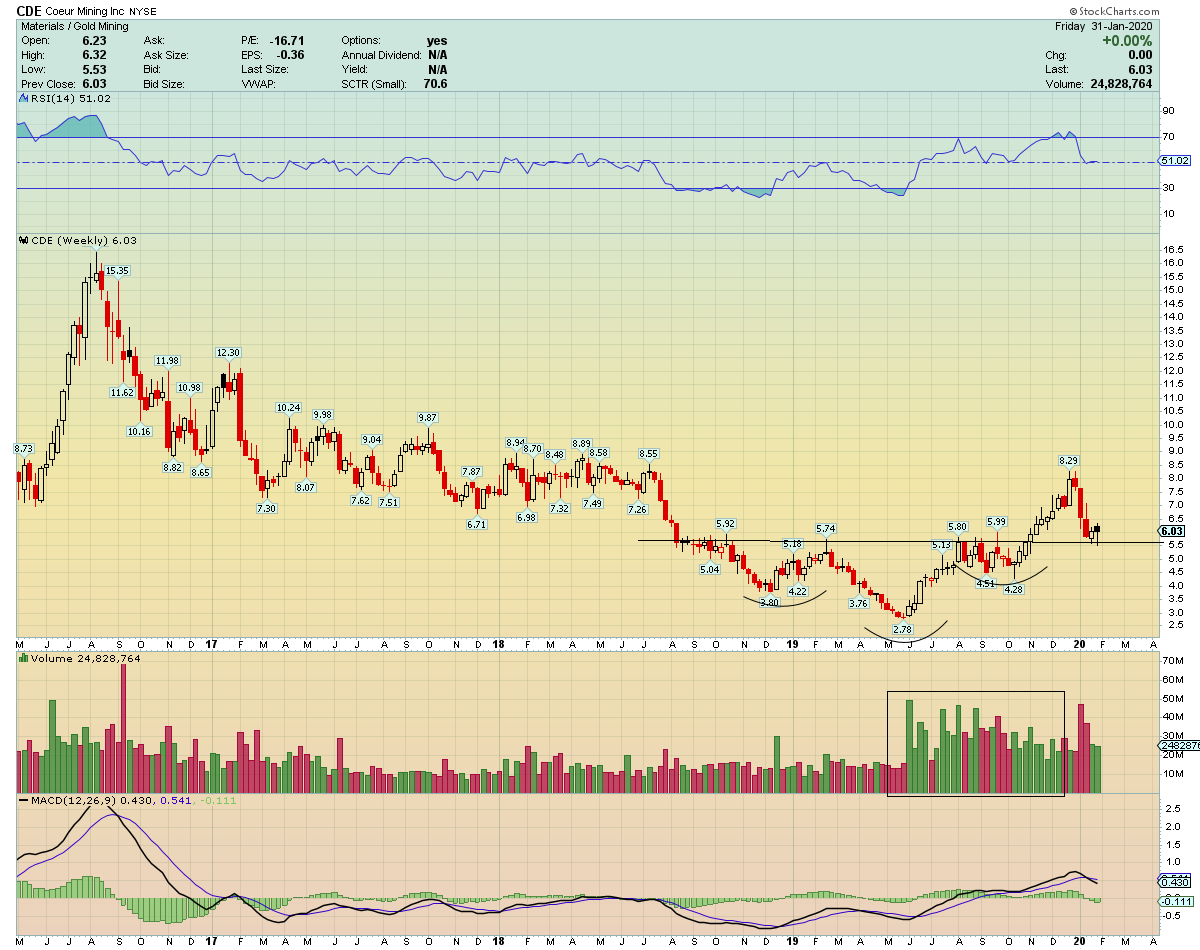The image size is (1200, 950).
Task: Click the 7.30 low price label
Action: tap(266, 509)
